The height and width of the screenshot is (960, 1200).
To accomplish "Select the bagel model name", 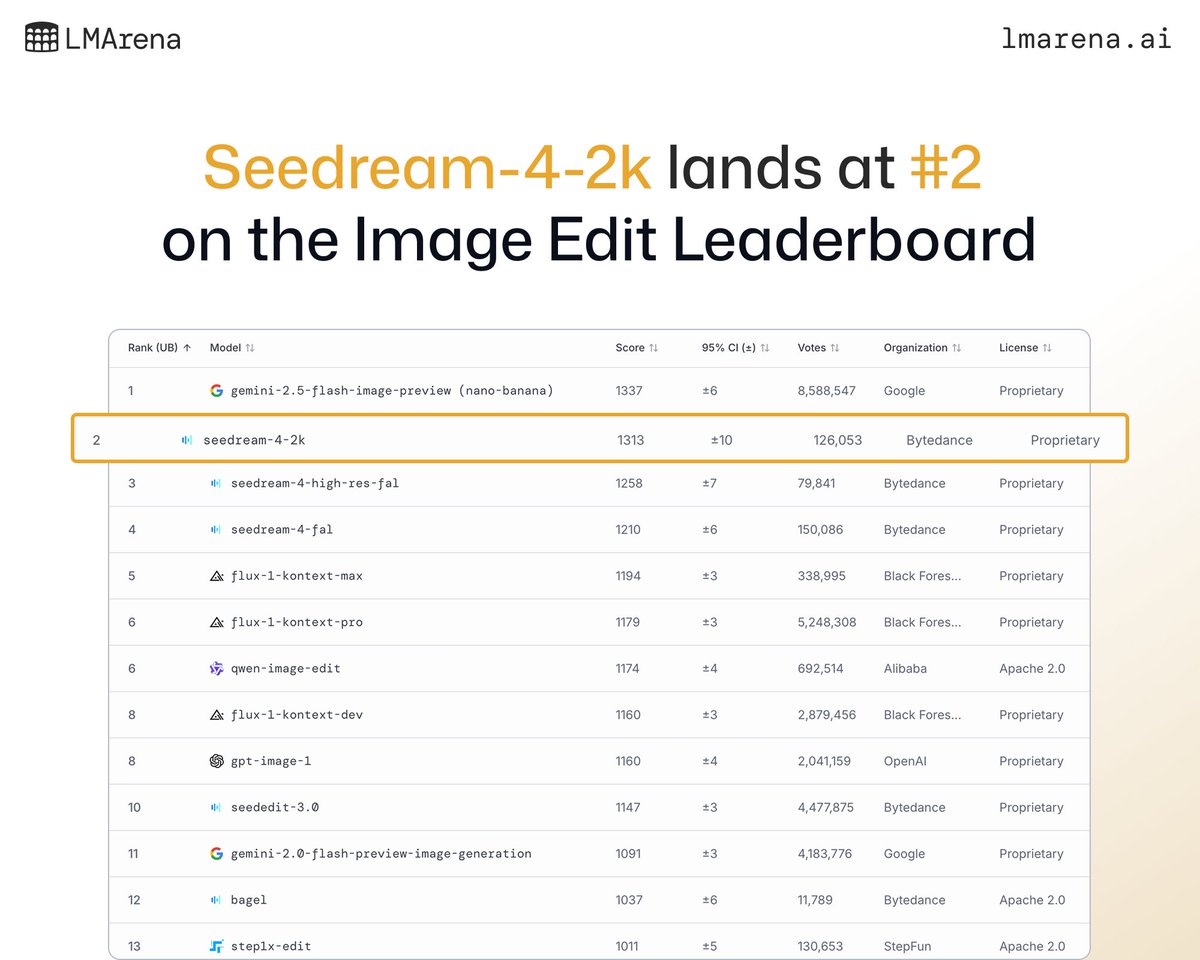I will (x=249, y=900).
